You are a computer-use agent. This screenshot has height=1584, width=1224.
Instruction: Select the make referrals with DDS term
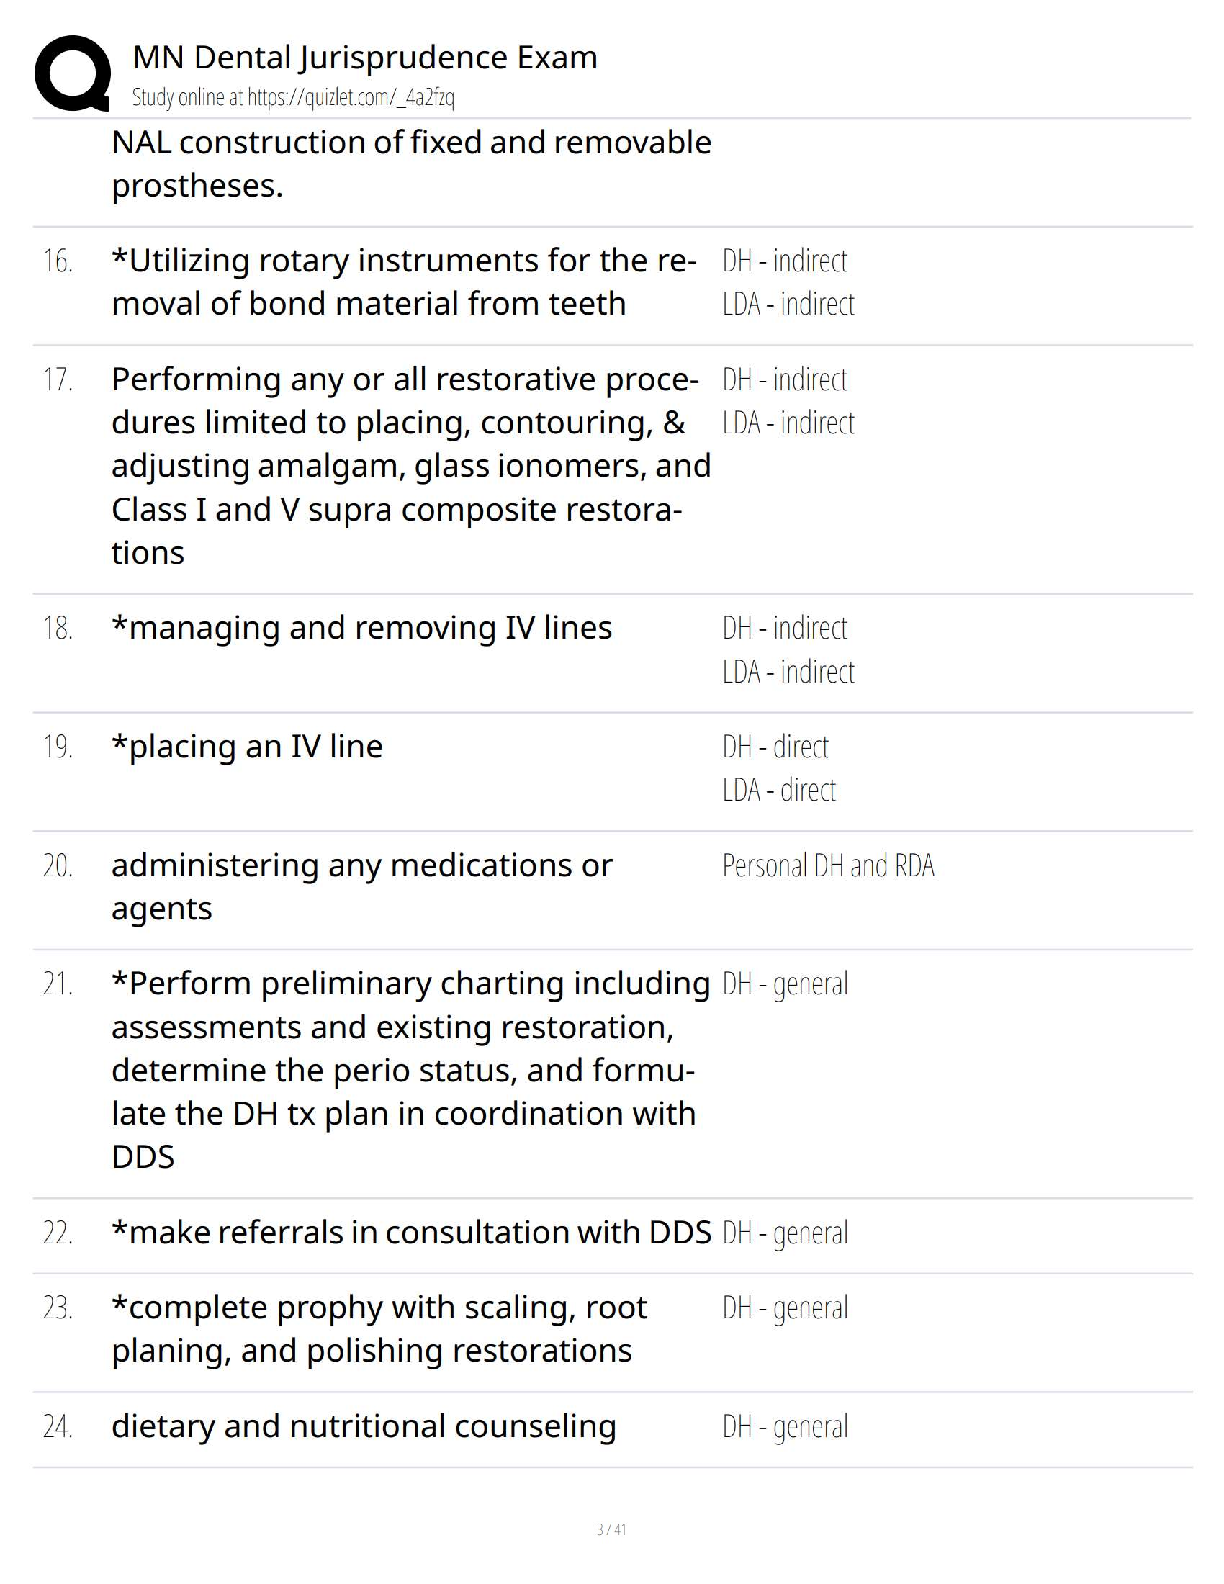point(411,1233)
